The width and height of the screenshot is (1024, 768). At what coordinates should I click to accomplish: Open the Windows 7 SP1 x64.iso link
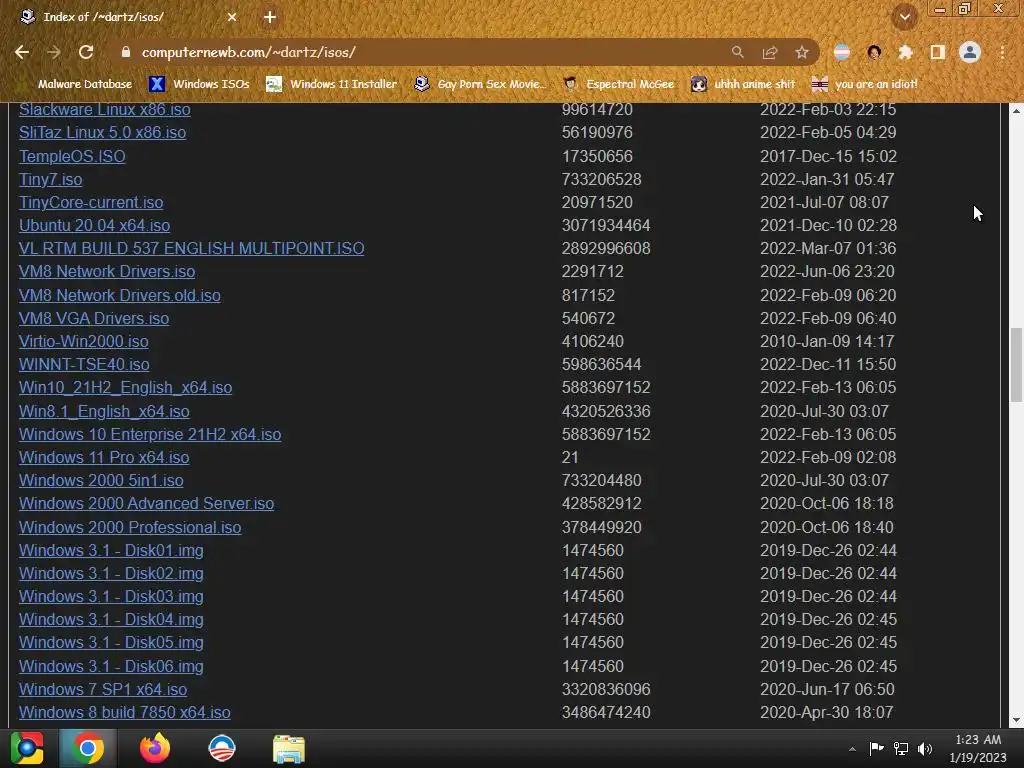103,690
